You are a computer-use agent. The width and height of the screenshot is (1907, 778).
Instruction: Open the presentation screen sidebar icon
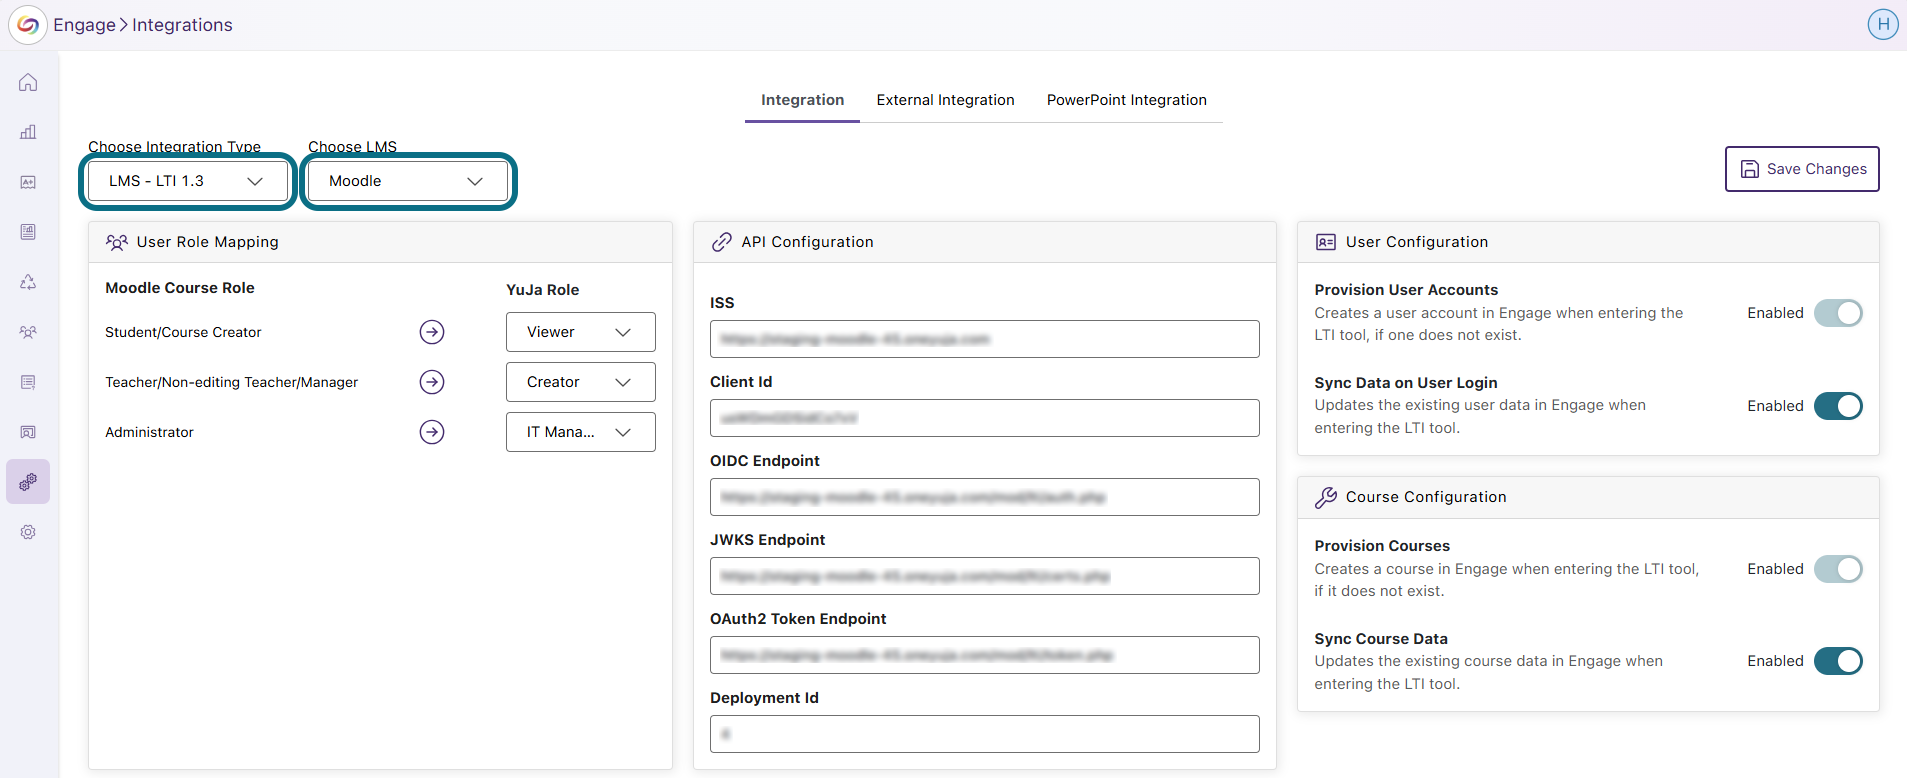coord(28,432)
